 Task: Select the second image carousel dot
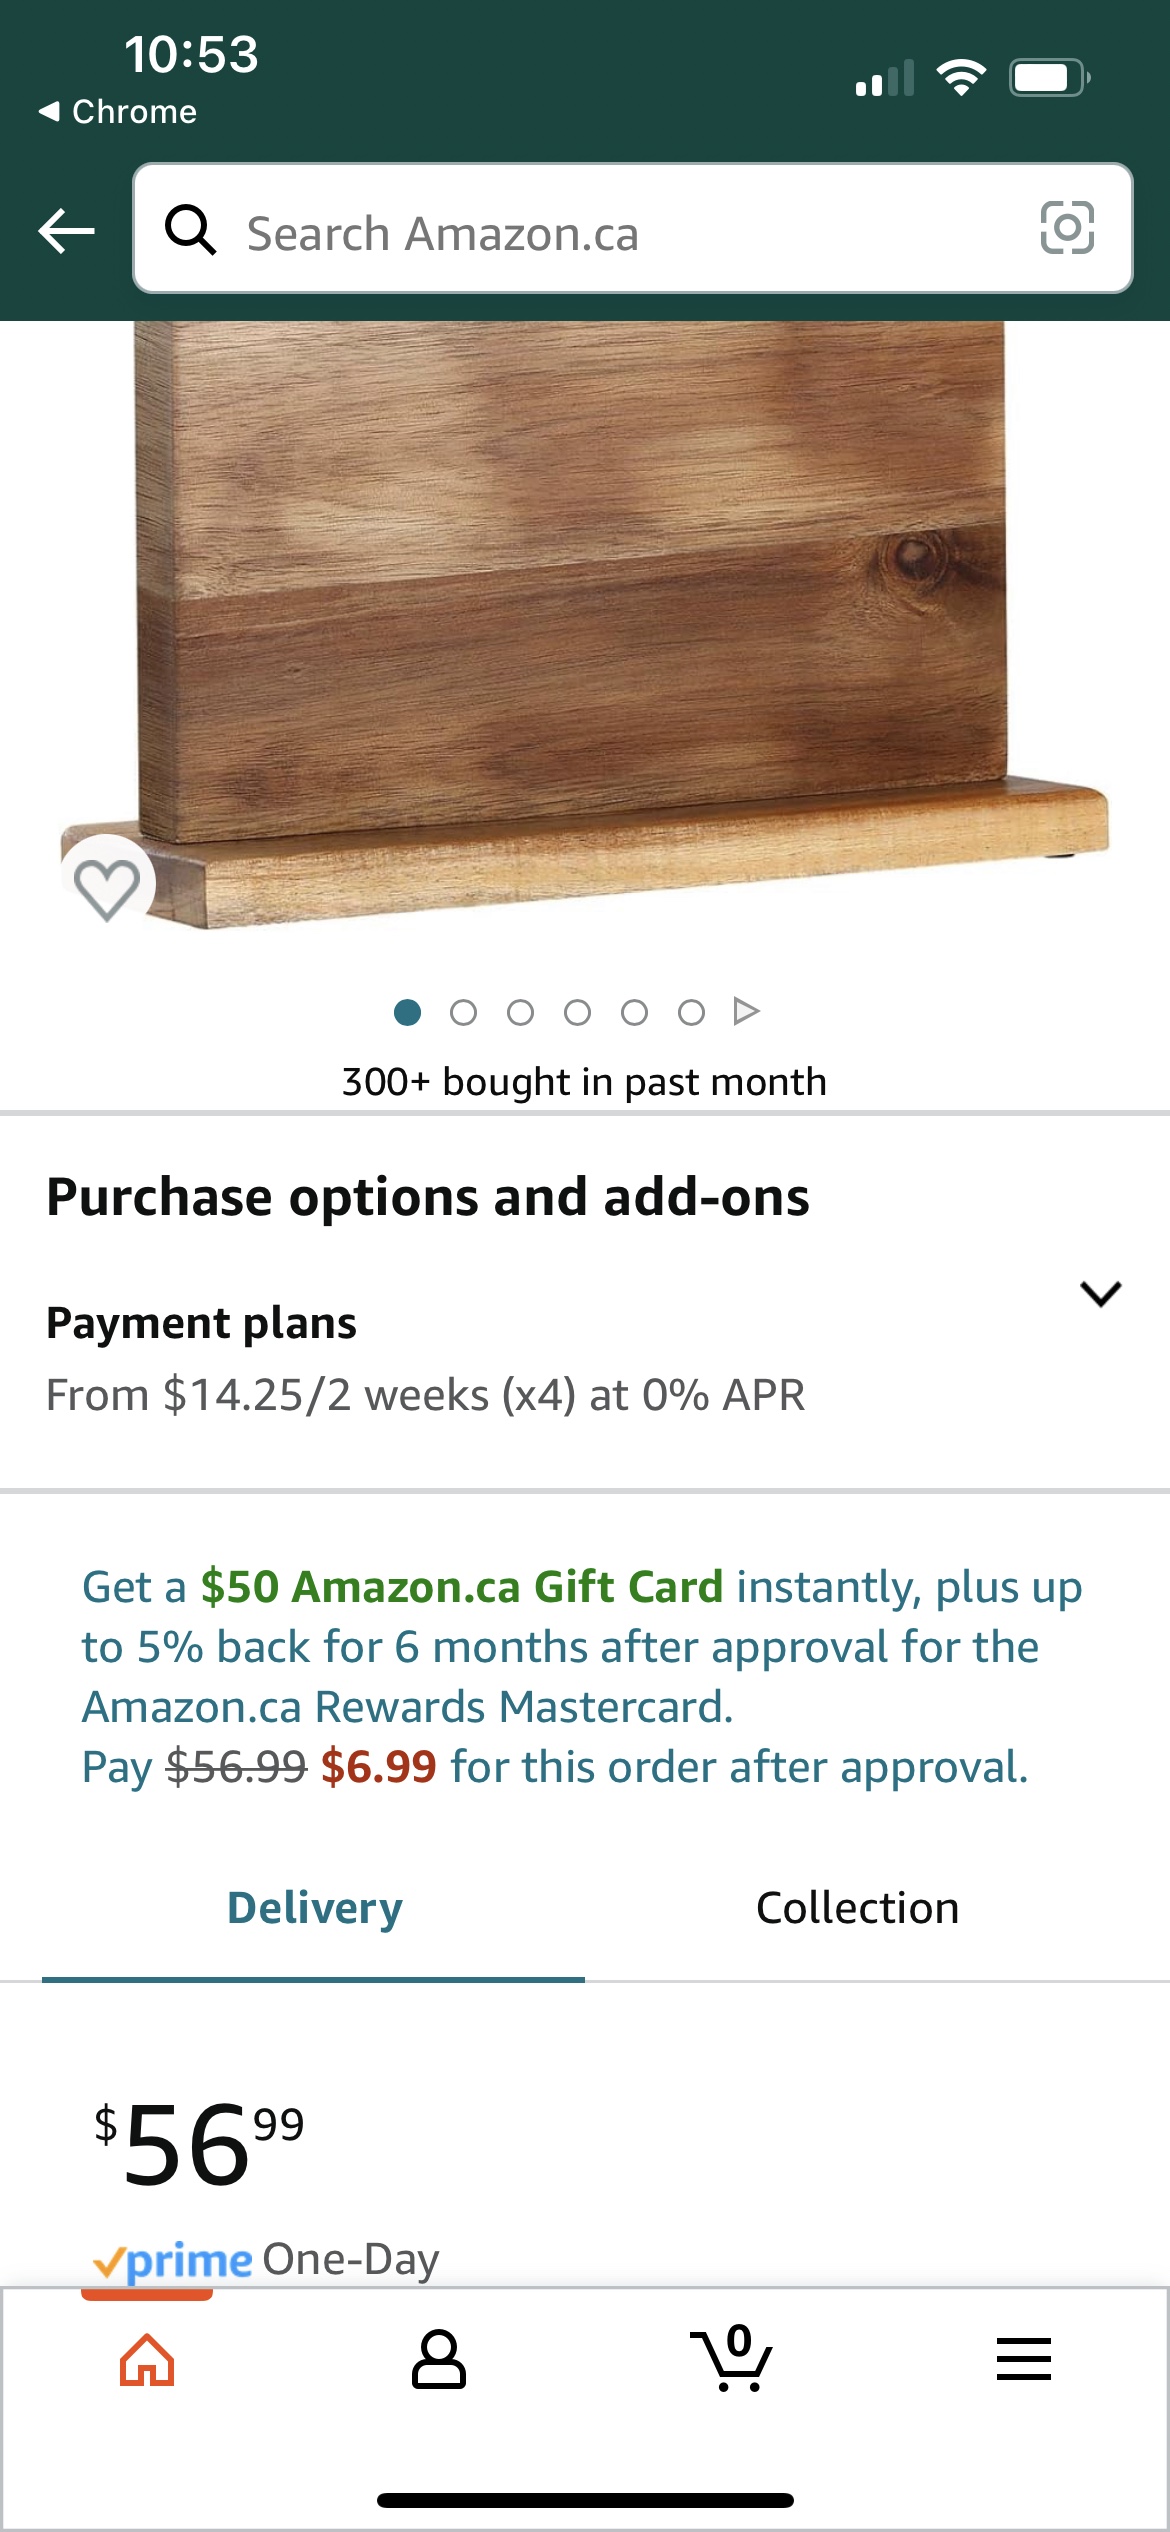pyautogui.click(x=463, y=1013)
